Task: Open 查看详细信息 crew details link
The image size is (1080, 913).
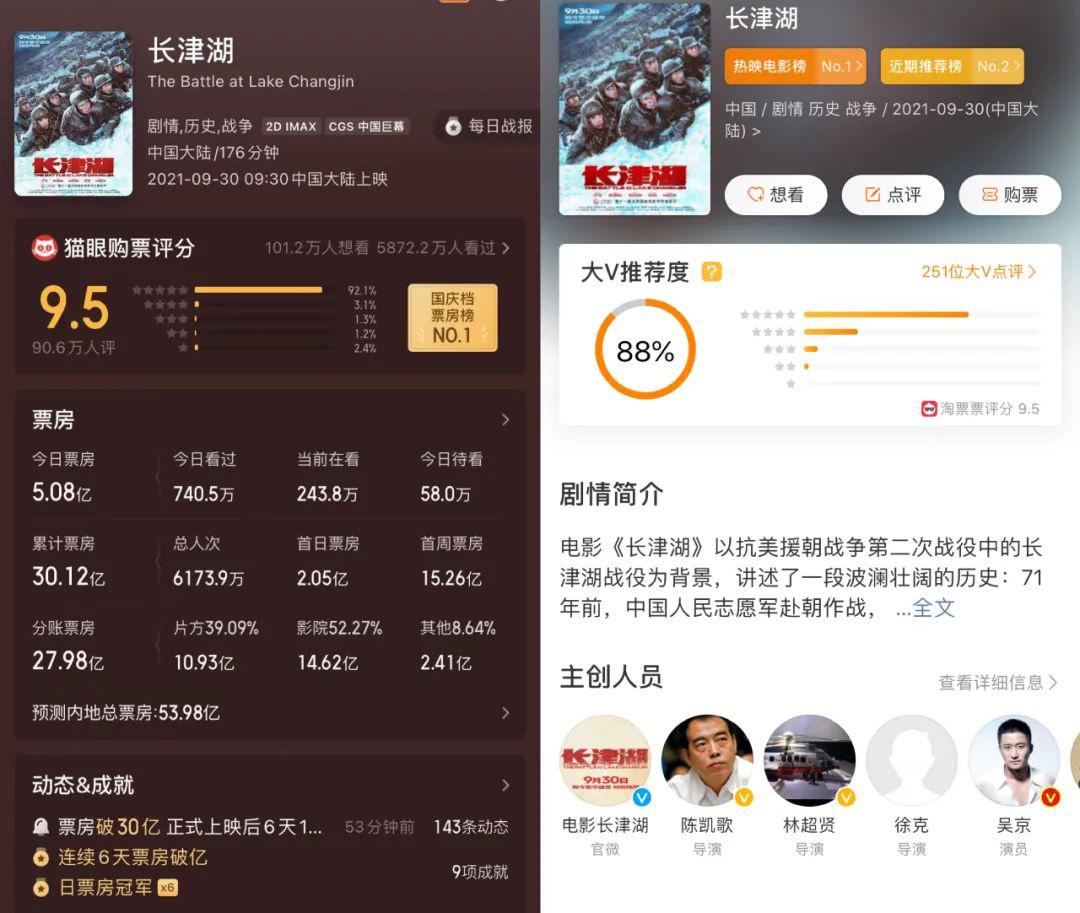Action: pyautogui.click(x=998, y=682)
